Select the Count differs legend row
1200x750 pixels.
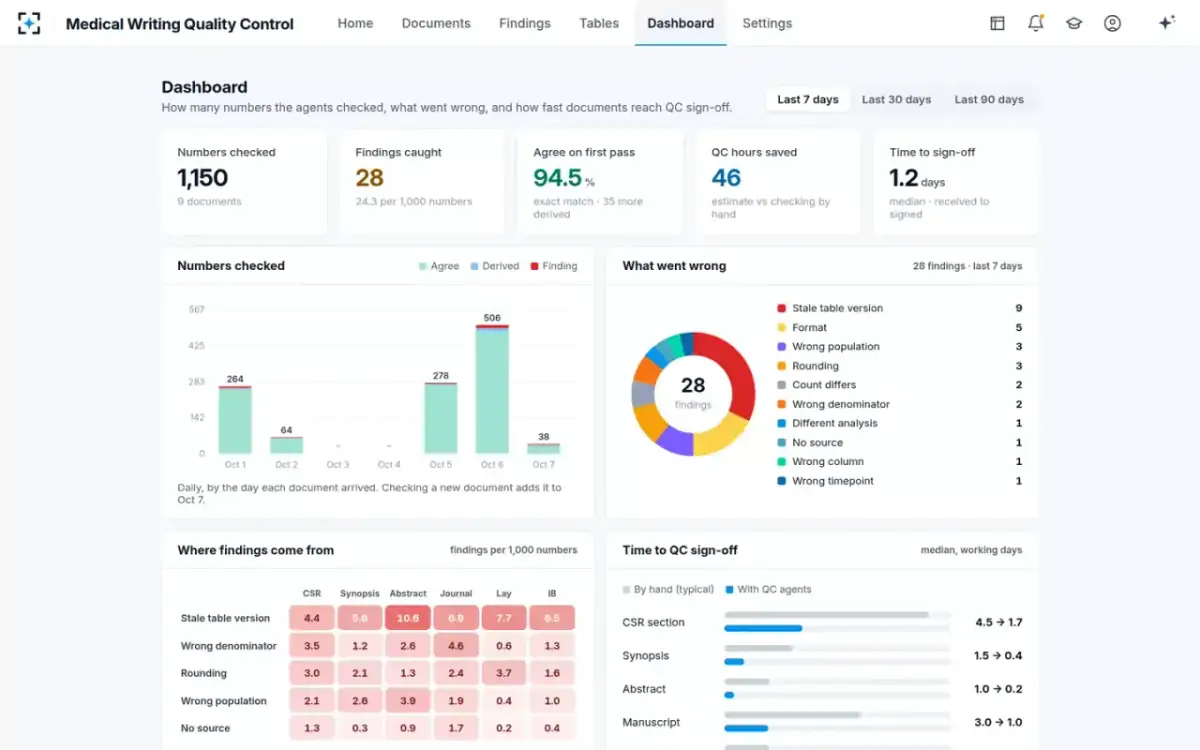pyautogui.click(x=899, y=385)
